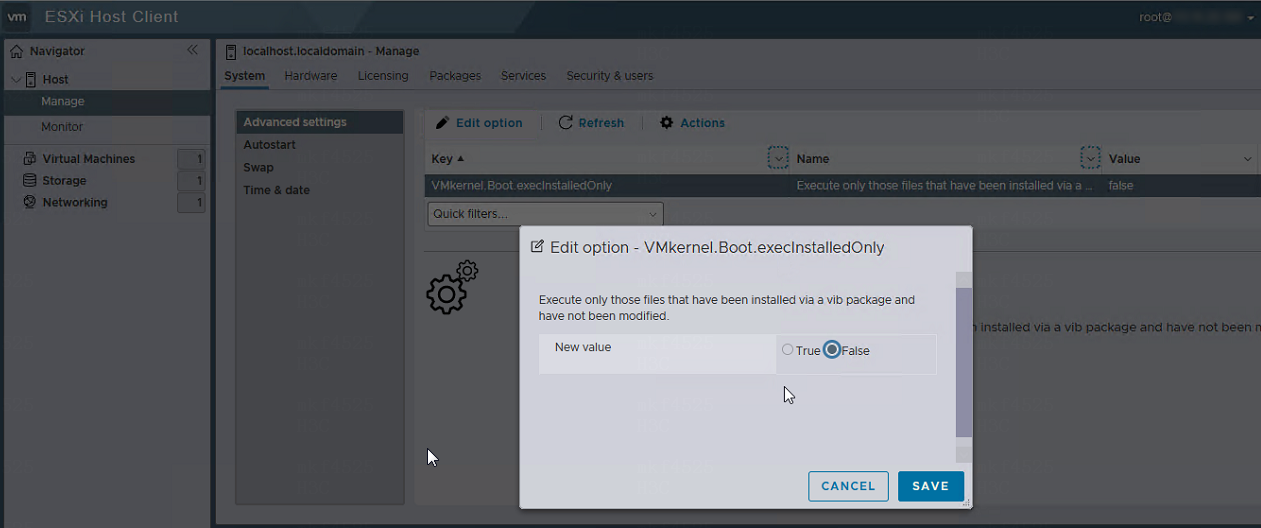Click the VMware vm logo icon

(18, 17)
